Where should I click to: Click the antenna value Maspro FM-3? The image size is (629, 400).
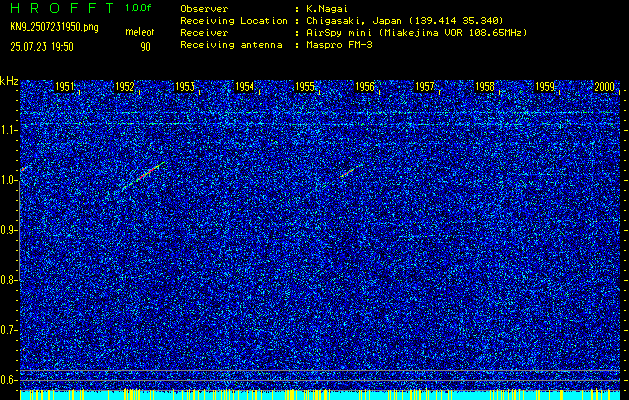(339, 45)
